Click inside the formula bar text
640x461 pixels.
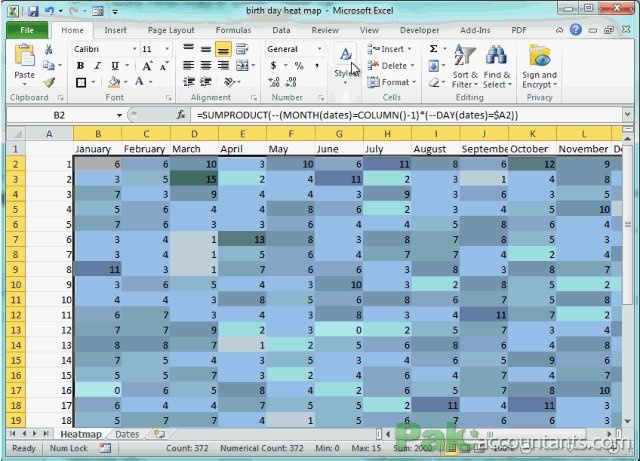point(357,115)
